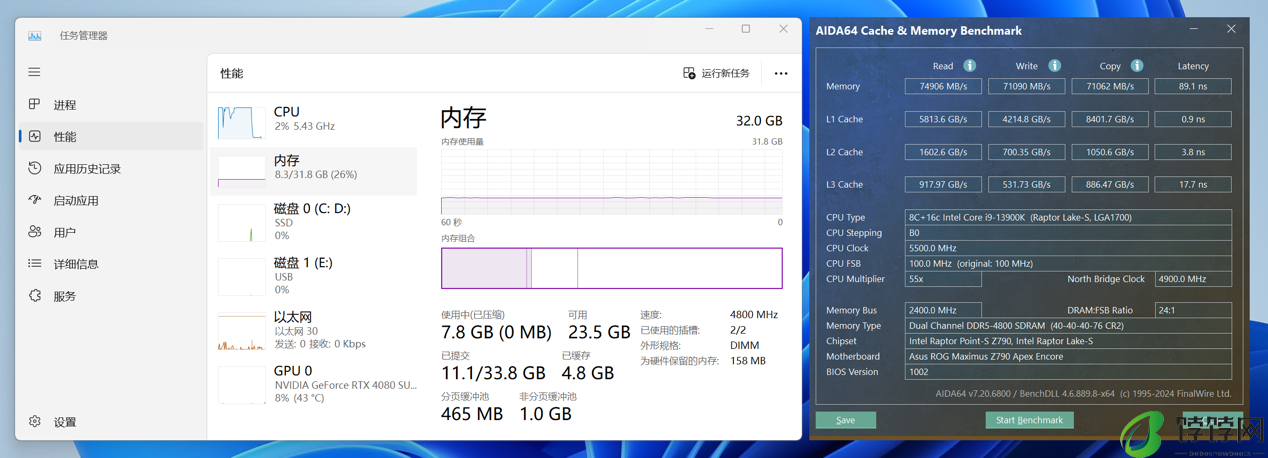The width and height of the screenshot is (1268, 458).
Task: Click Motherboard Asus ROG Maximus Z790 field
Action: 1068,357
